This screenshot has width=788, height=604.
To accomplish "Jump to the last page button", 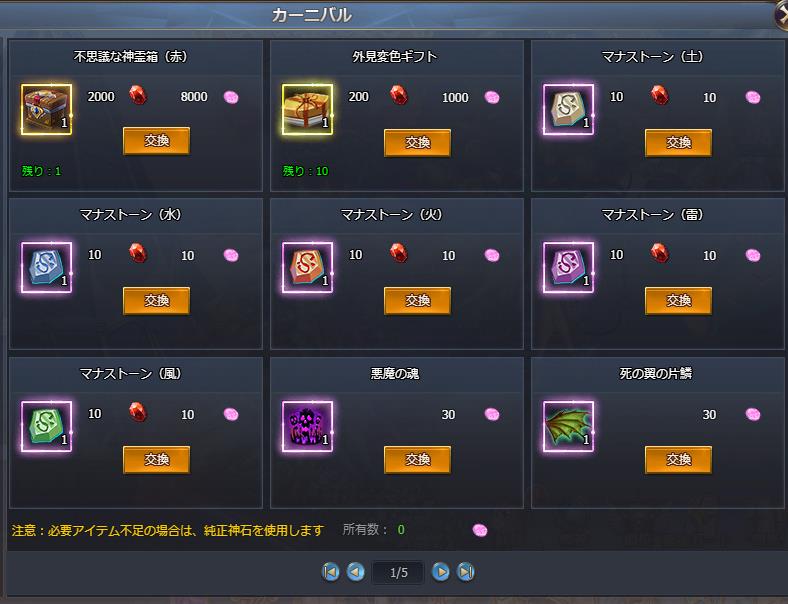I will coord(466,572).
